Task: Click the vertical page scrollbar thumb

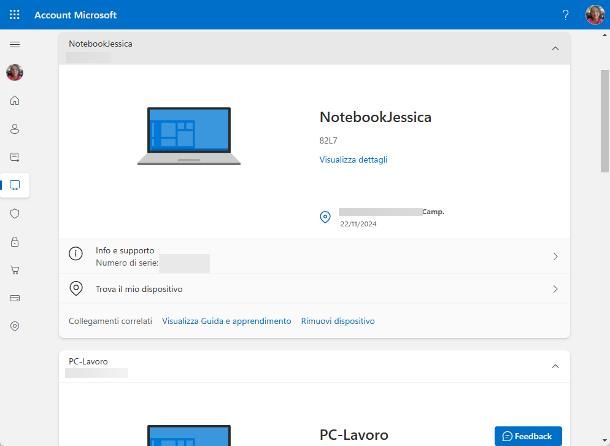Action: pyautogui.click(x=605, y=121)
